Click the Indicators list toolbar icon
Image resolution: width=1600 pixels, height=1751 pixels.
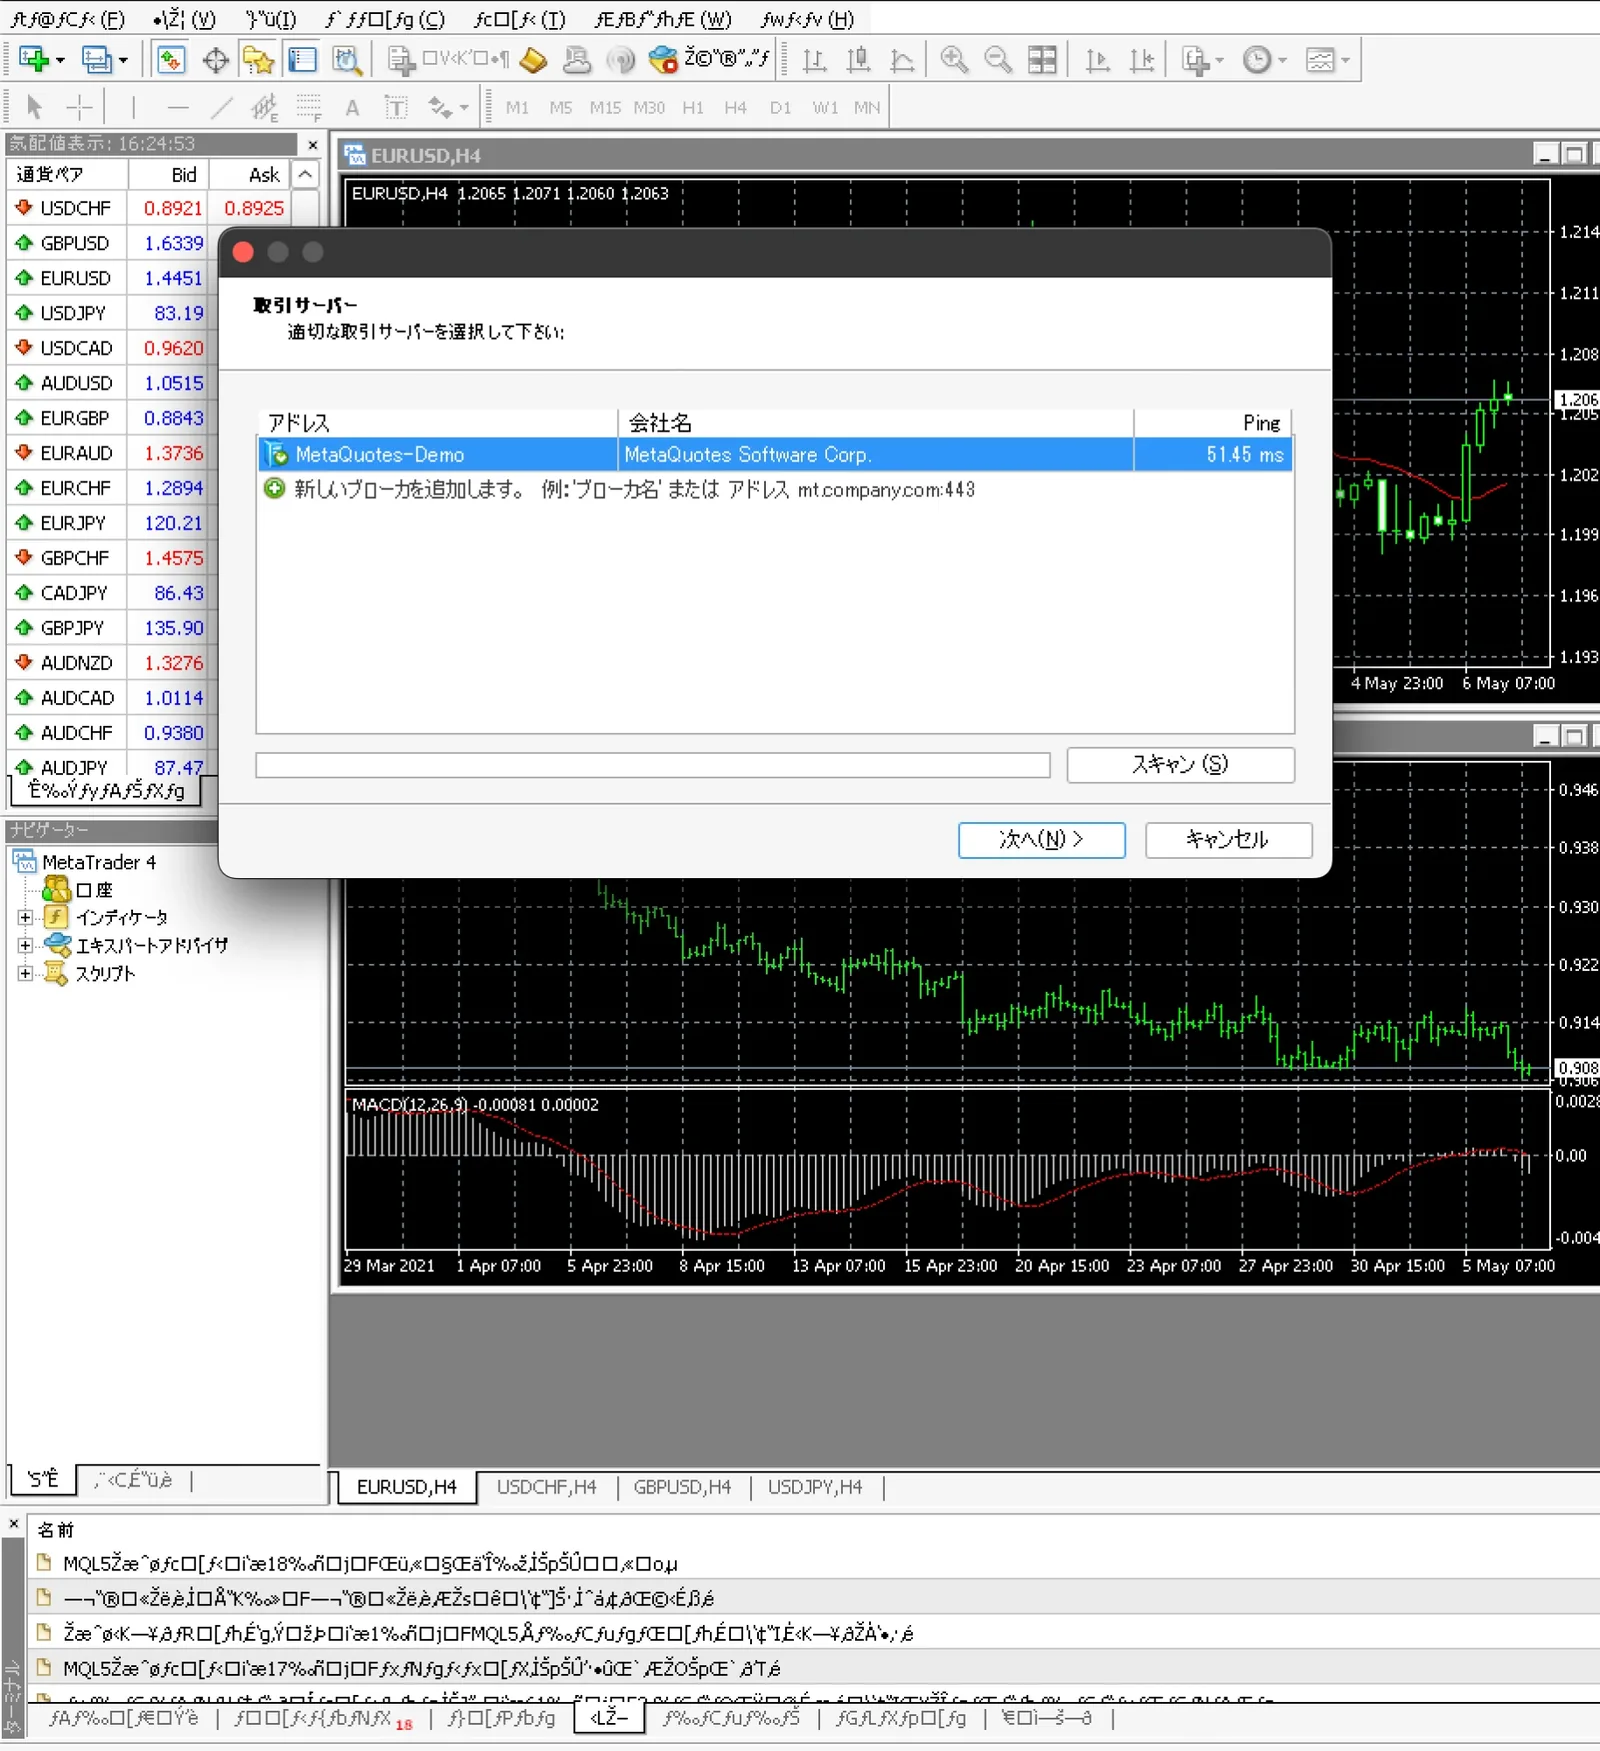coord(1195,60)
